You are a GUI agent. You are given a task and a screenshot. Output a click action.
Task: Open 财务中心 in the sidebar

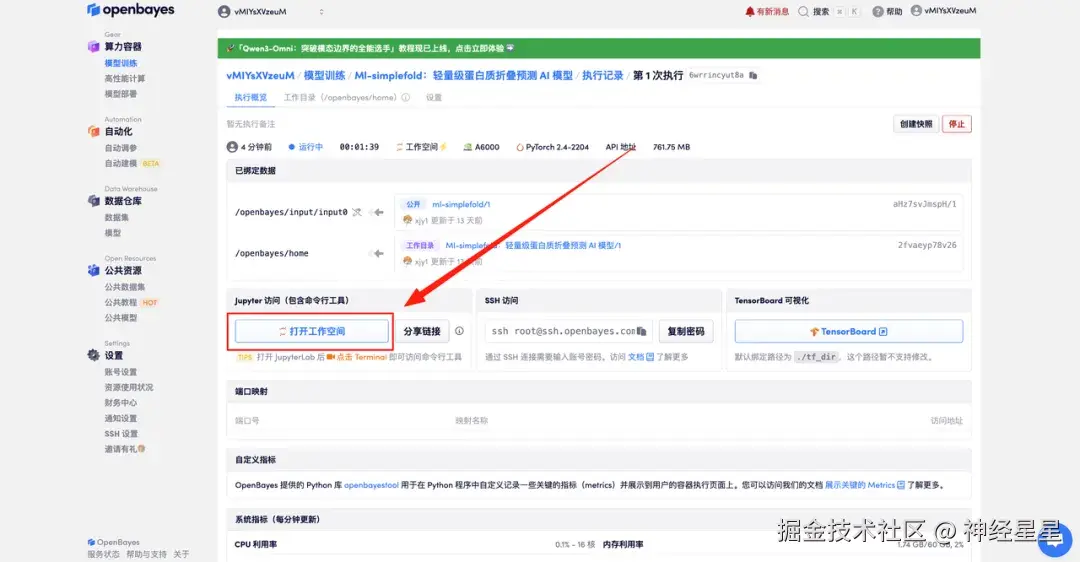[x=121, y=403]
